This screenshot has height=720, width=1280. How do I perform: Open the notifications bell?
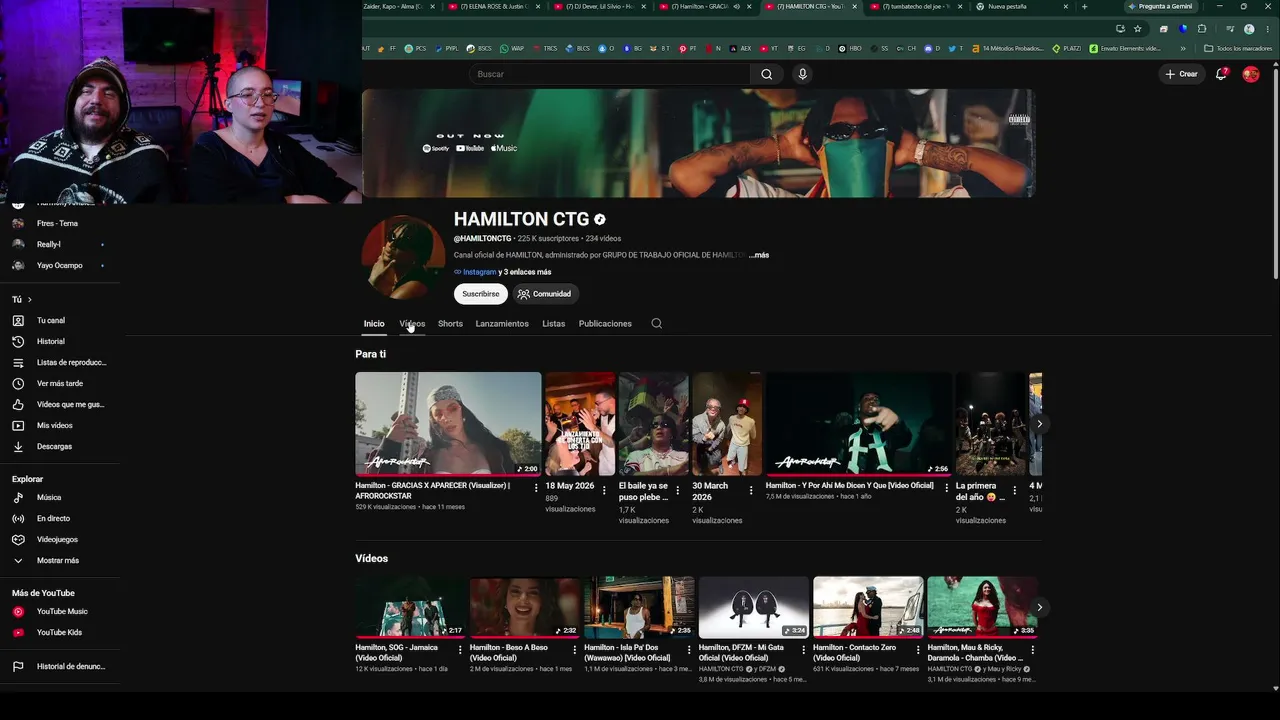pos(1221,74)
